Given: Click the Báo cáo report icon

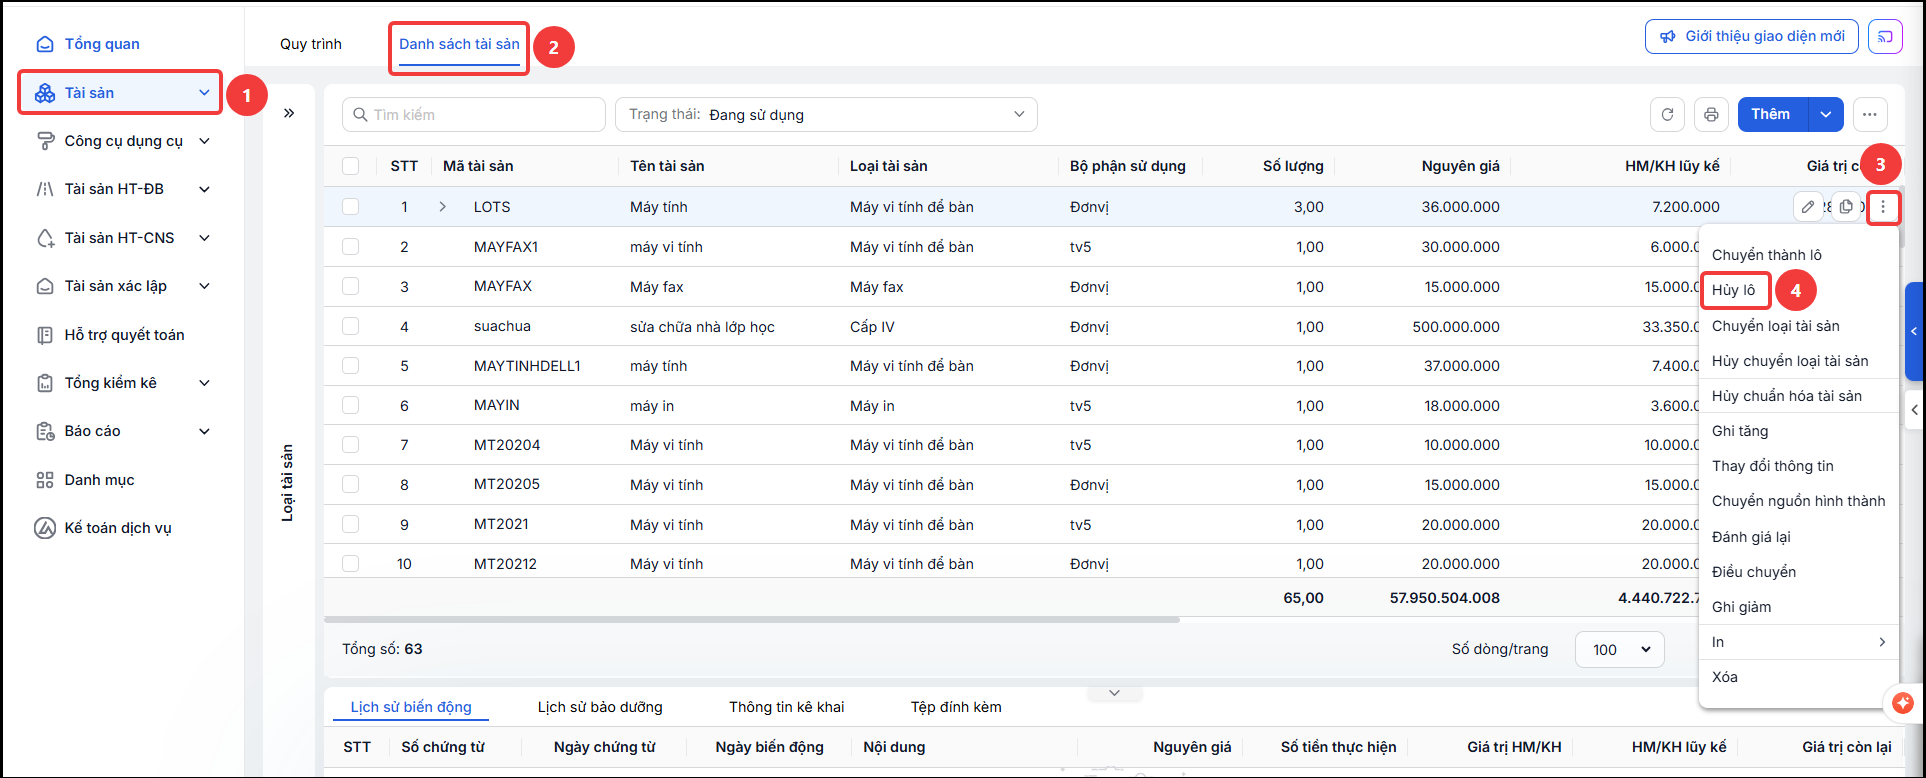Looking at the screenshot, I should coord(45,431).
